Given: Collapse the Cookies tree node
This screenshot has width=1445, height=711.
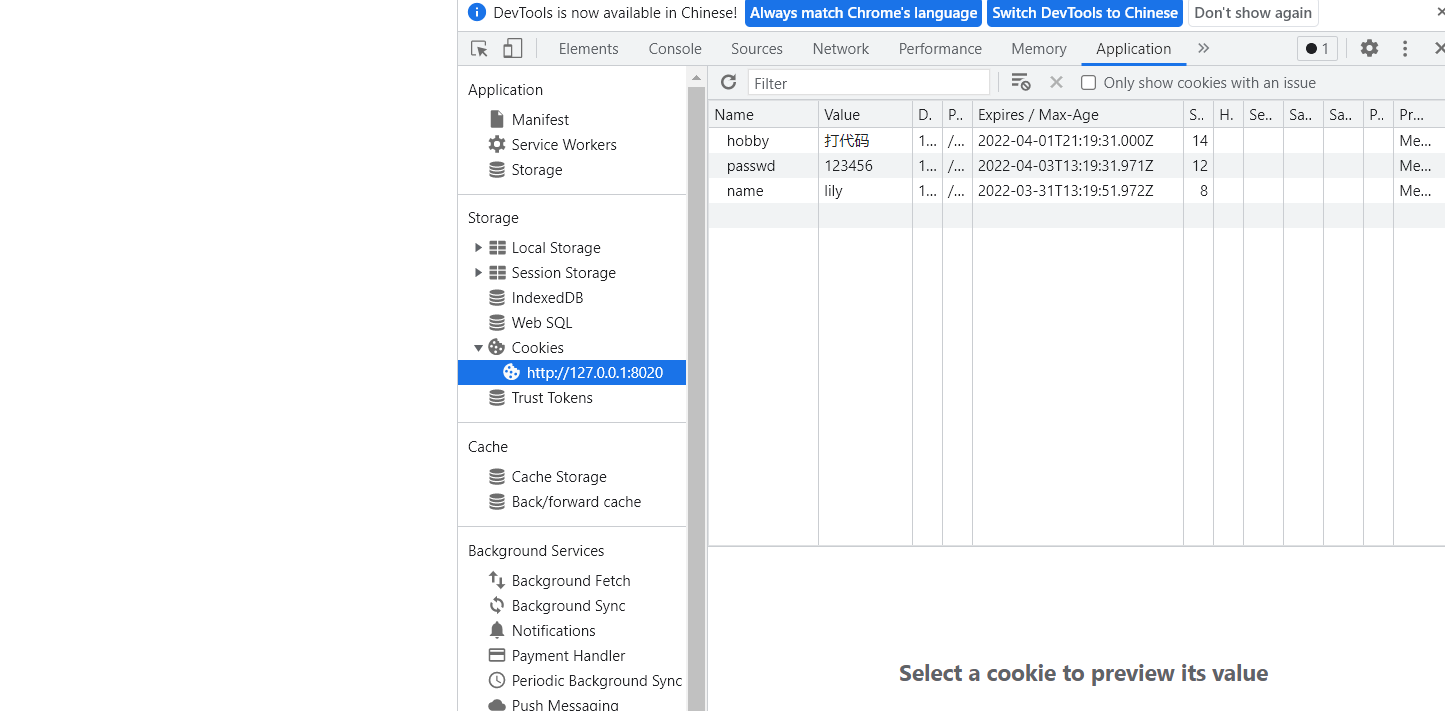Looking at the screenshot, I should 478,348.
